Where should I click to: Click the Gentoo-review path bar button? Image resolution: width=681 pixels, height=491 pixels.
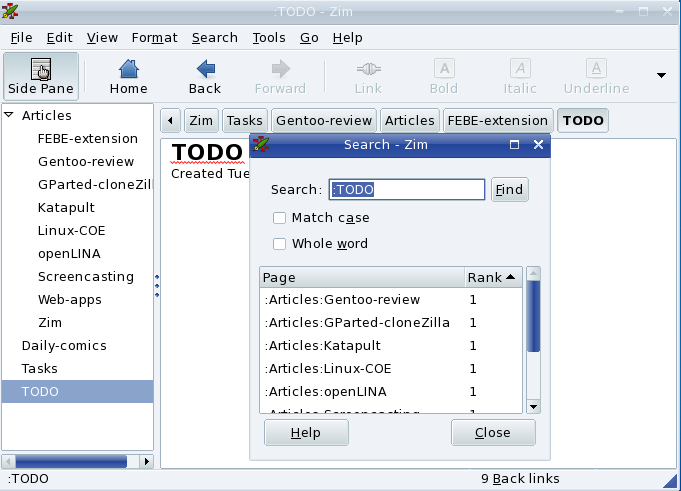[x=324, y=120]
